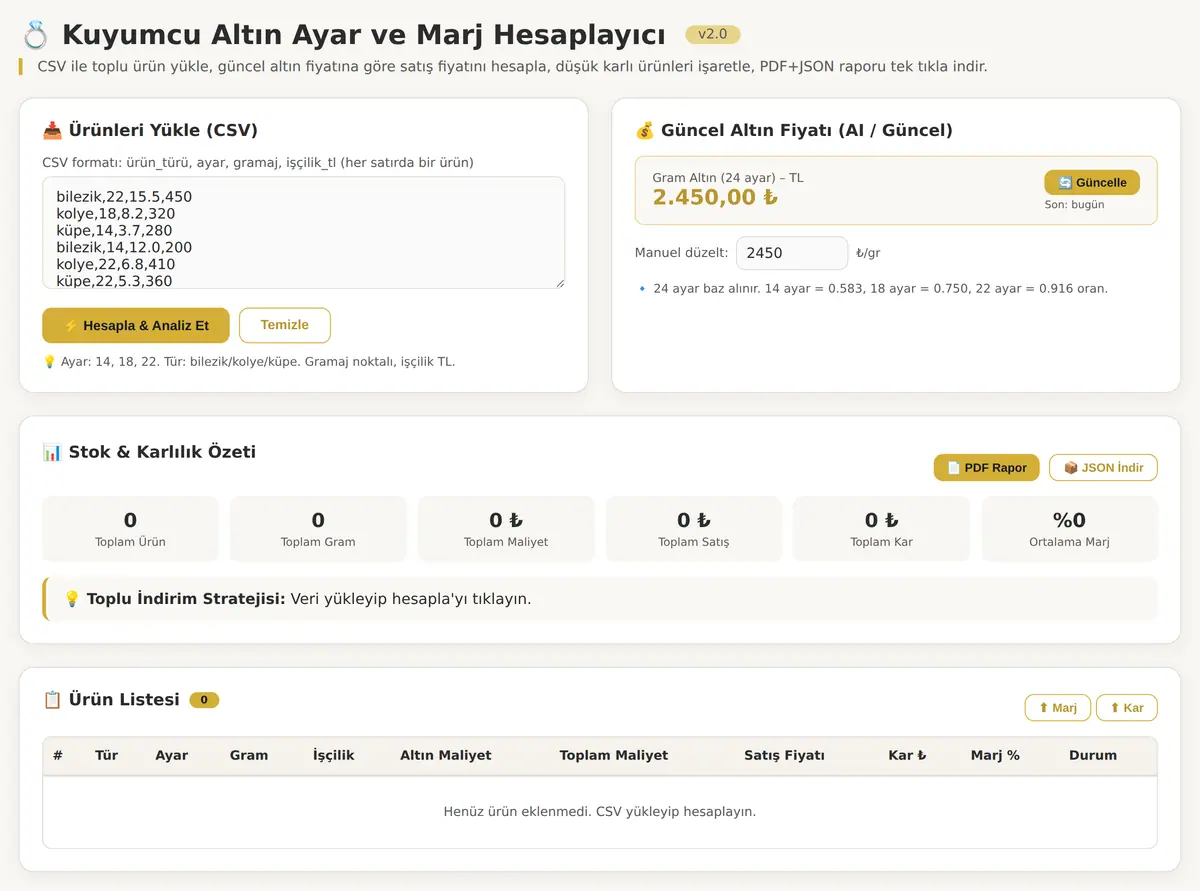Click the Altın Maliyet column header
This screenshot has width=1200, height=891.
[446, 755]
